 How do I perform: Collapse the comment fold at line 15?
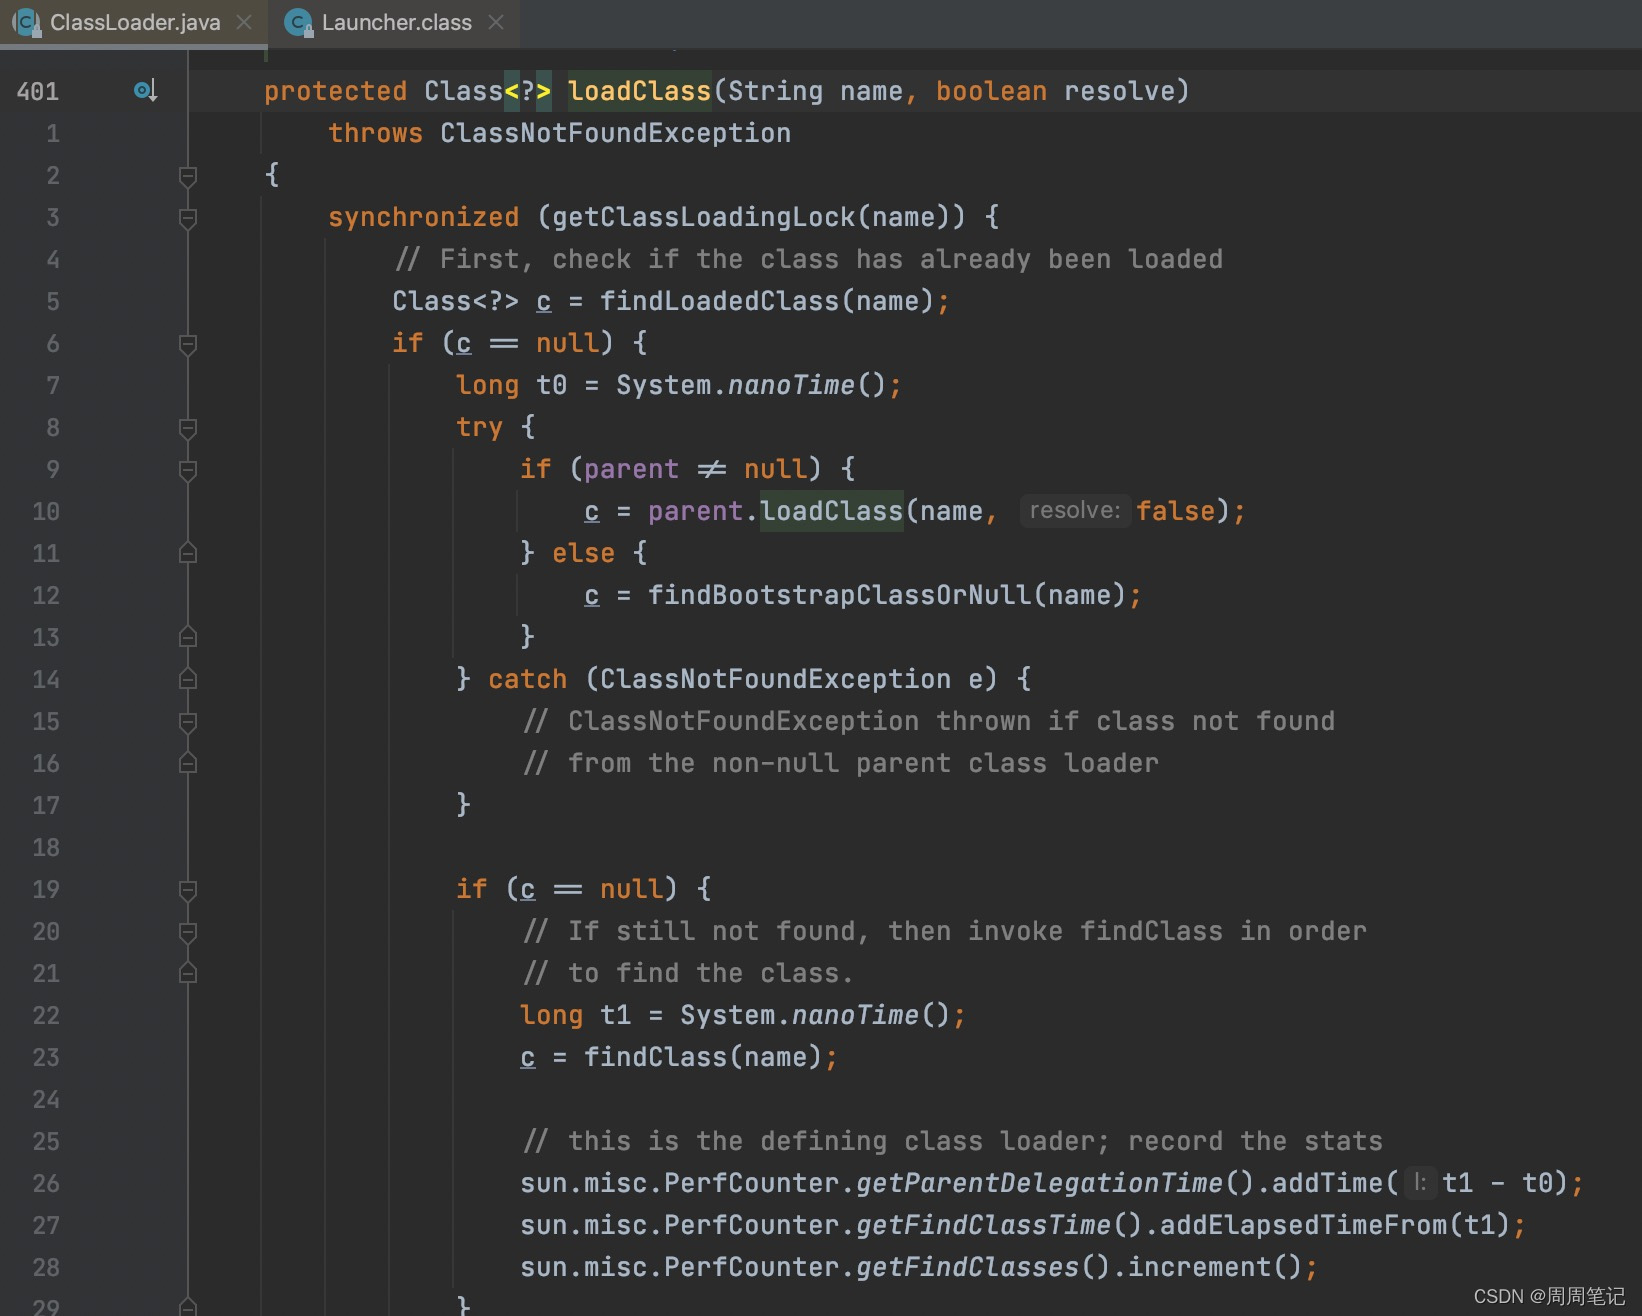tap(187, 722)
